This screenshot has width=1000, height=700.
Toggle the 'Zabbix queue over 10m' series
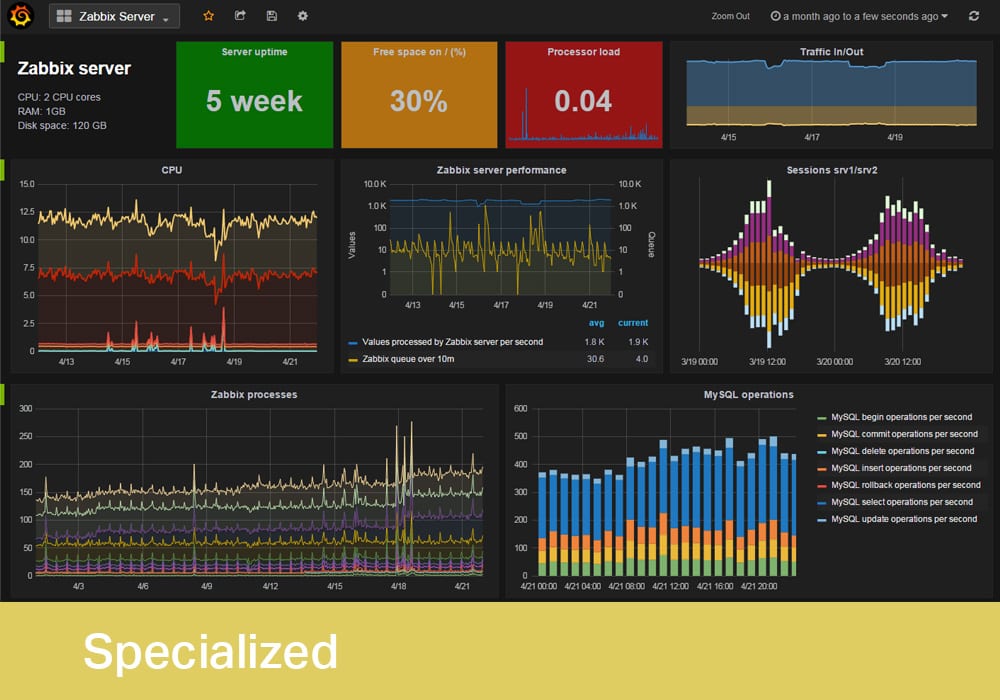pos(408,359)
